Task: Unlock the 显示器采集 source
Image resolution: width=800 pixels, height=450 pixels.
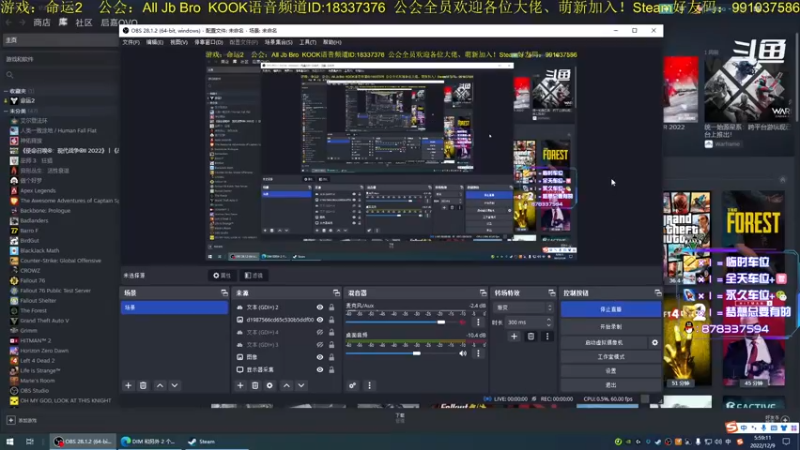Action: point(332,369)
